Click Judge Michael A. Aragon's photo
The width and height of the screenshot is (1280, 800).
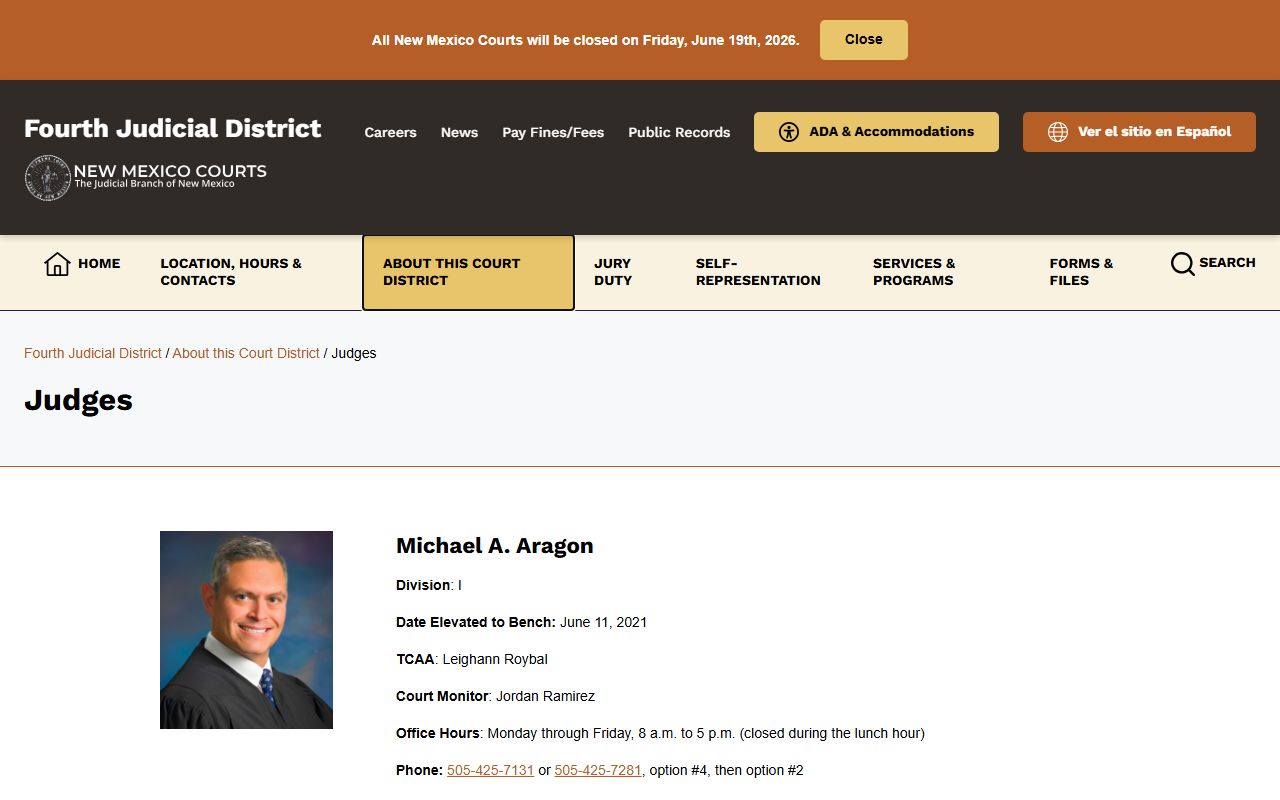[x=246, y=630]
